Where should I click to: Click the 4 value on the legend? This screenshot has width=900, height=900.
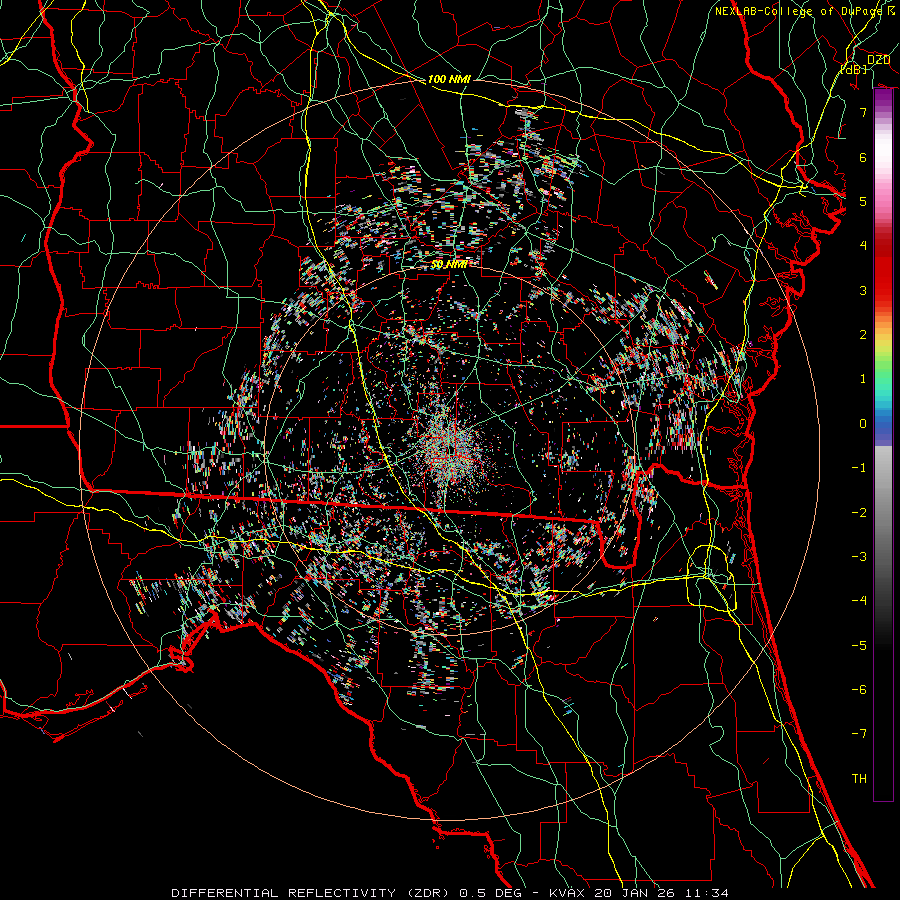(x=863, y=246)
